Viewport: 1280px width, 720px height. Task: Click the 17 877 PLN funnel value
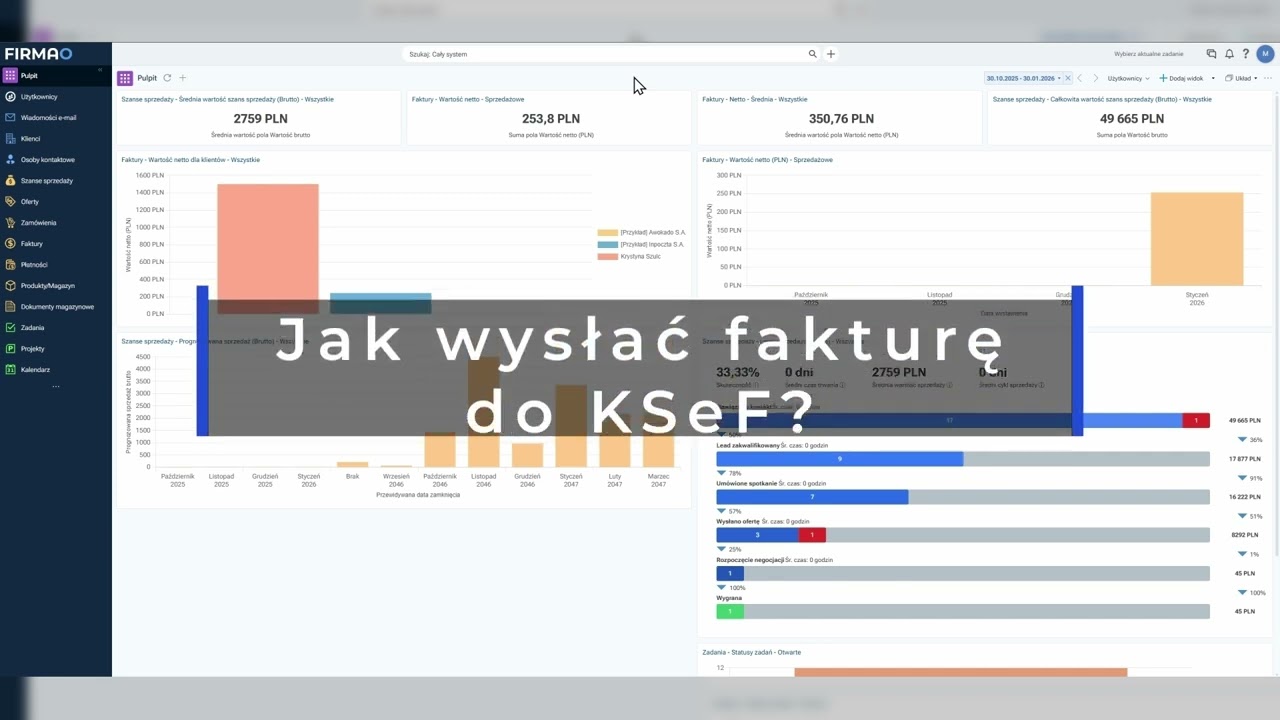[1245, 459]
